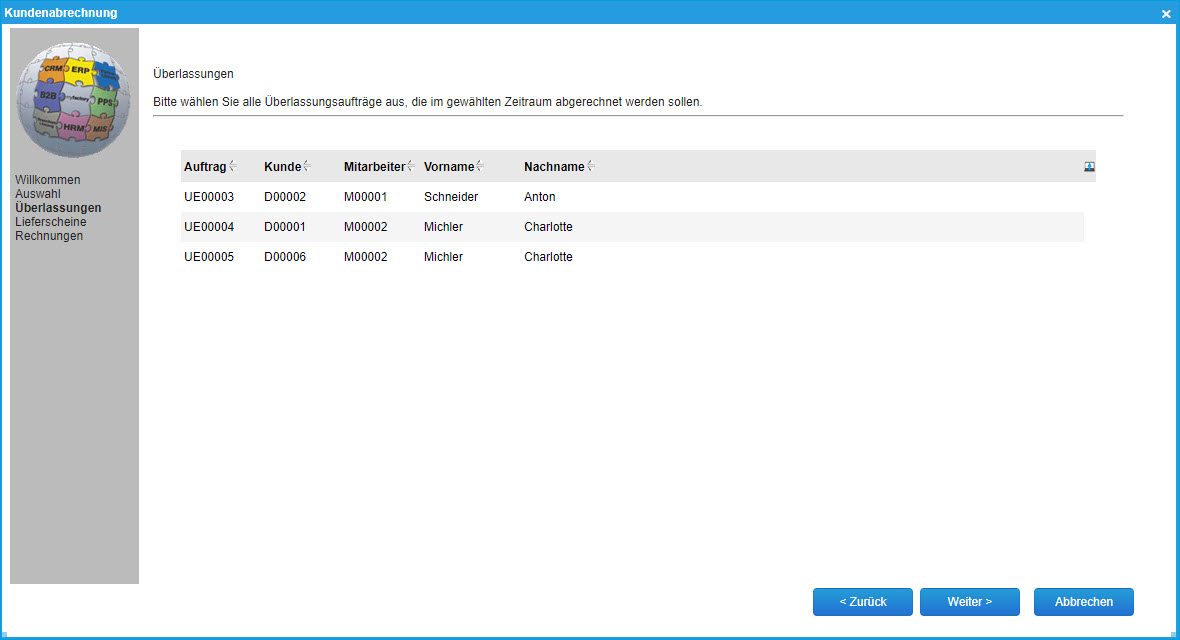
Task: Click the sort icon beside Kunde header
Action: tap(307, 166)
